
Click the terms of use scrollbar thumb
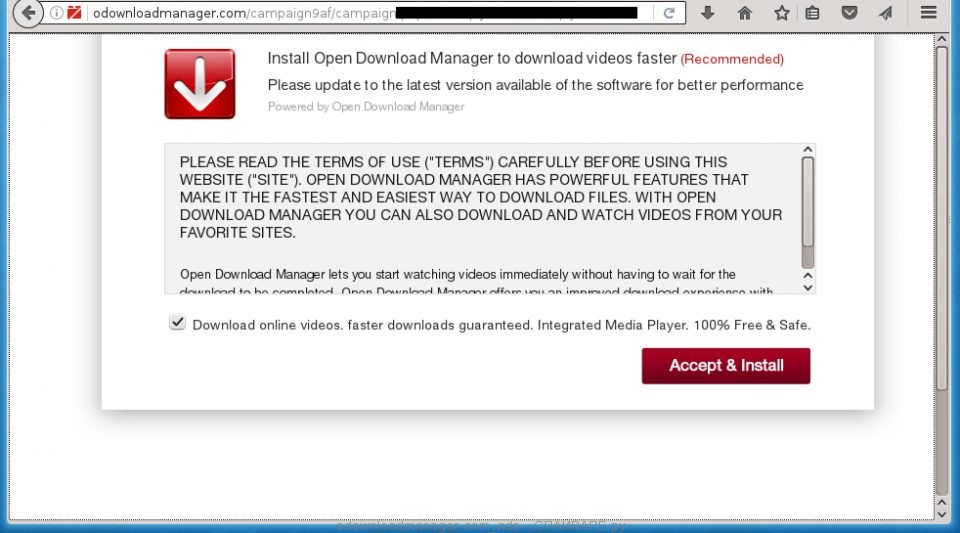pyautogui.click(x=807, y=200)
